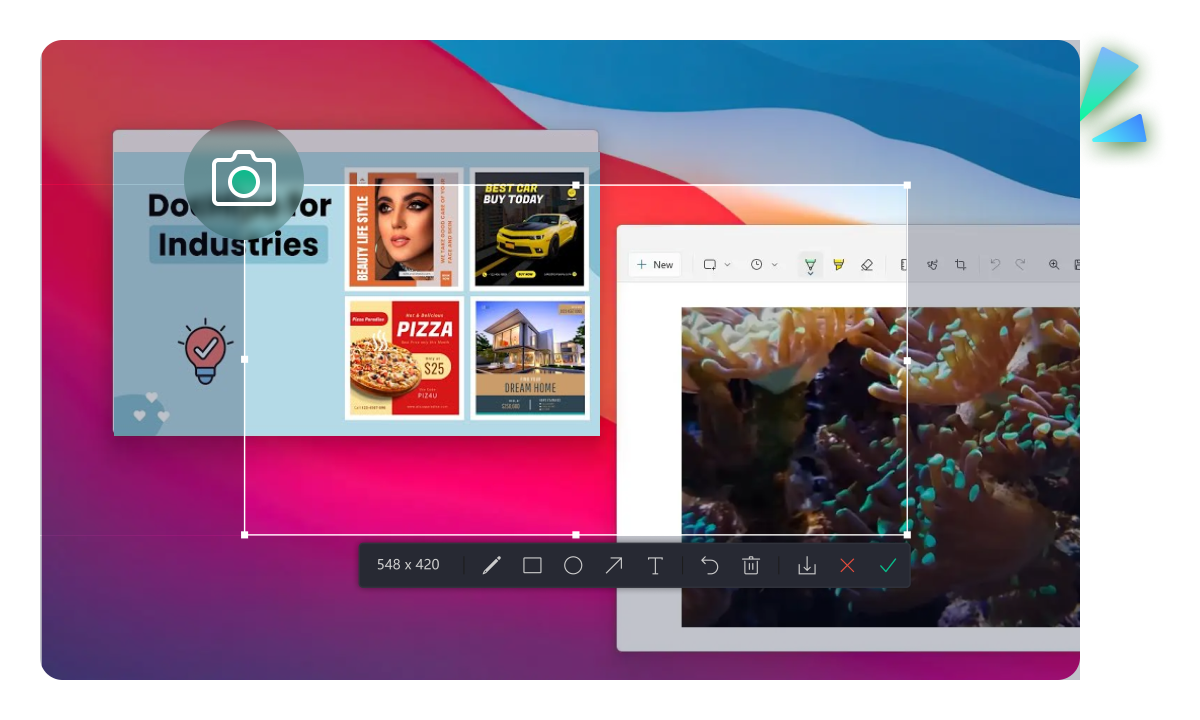This screenshot has width=1200, height=720.
Task: Delete annotations with the trash icon
Action: 751,565
